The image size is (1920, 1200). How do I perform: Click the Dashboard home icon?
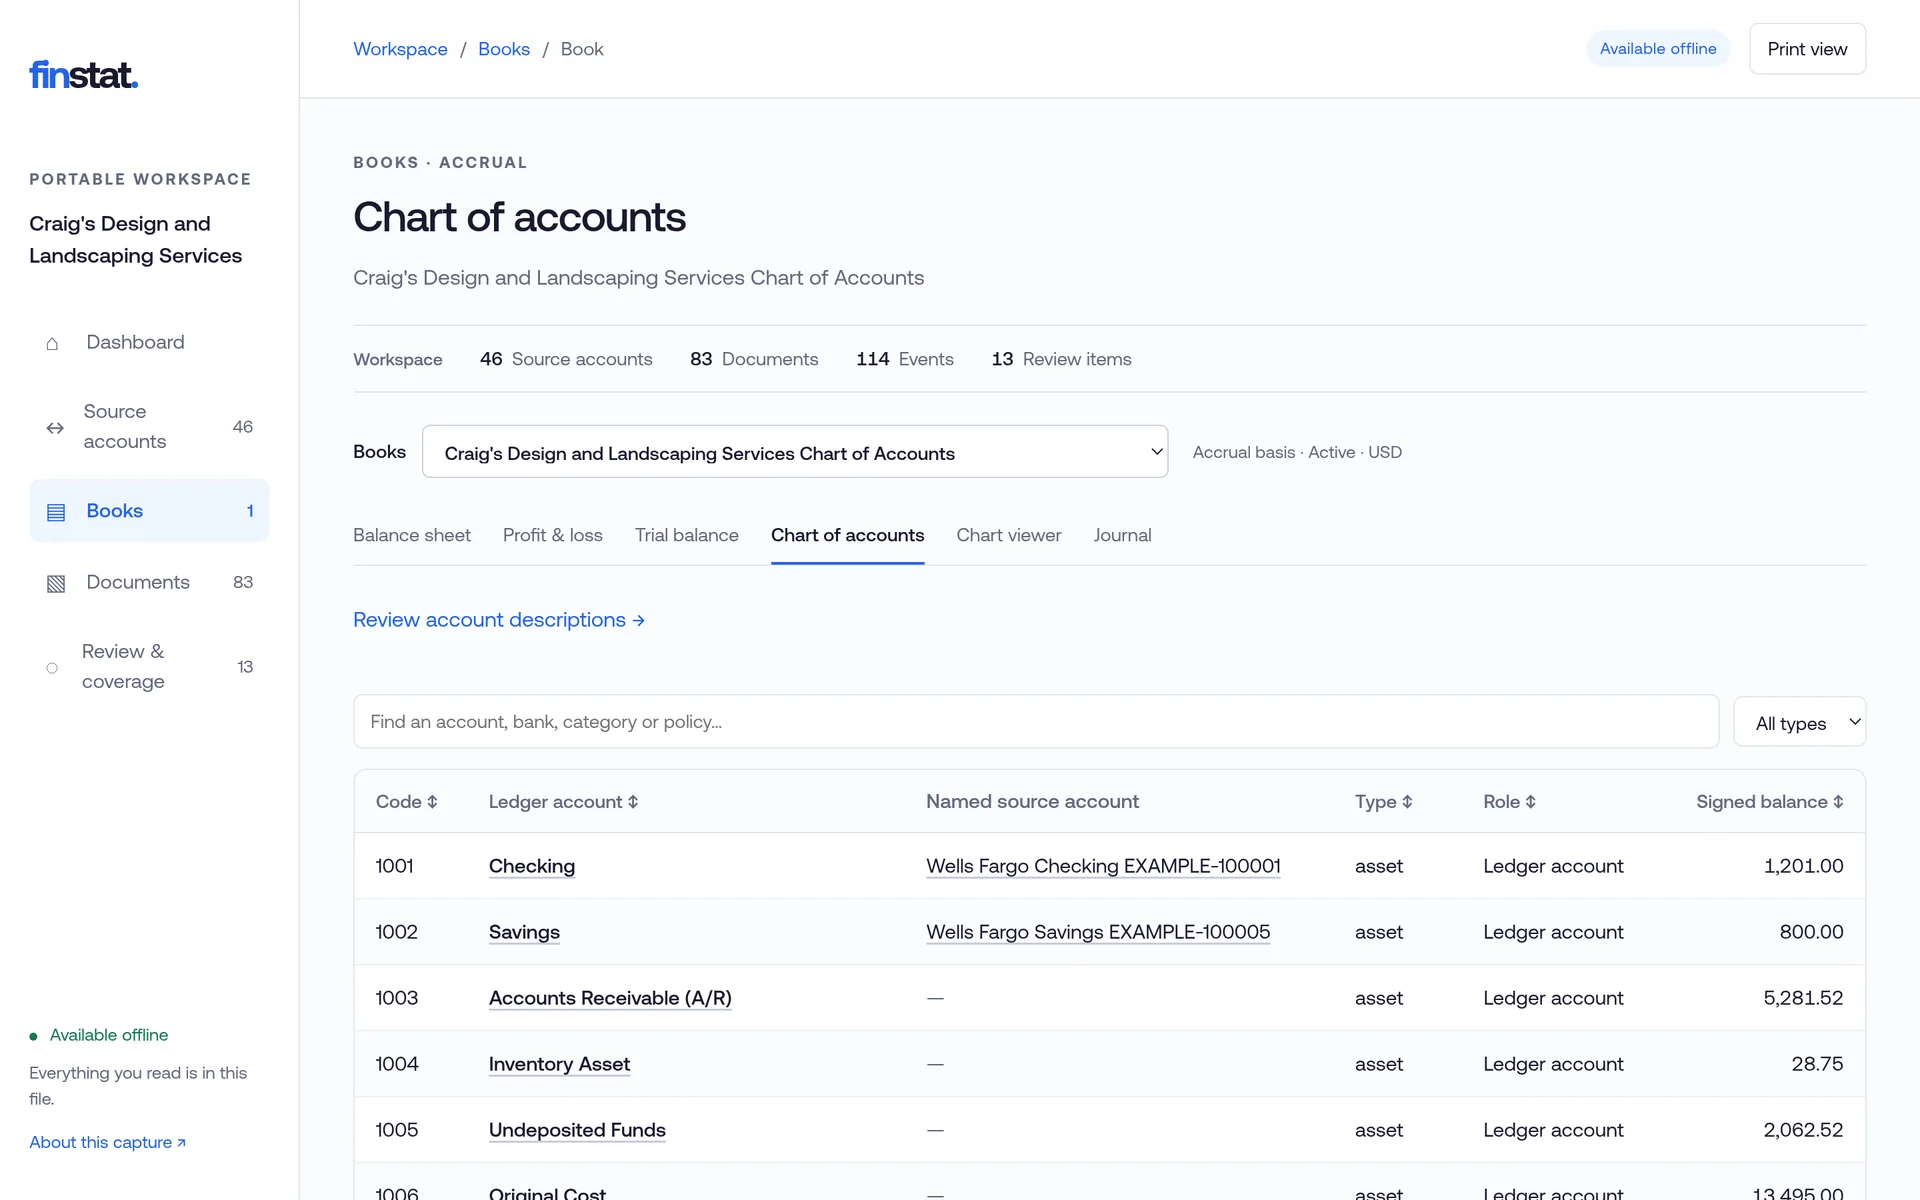(52, 343)
